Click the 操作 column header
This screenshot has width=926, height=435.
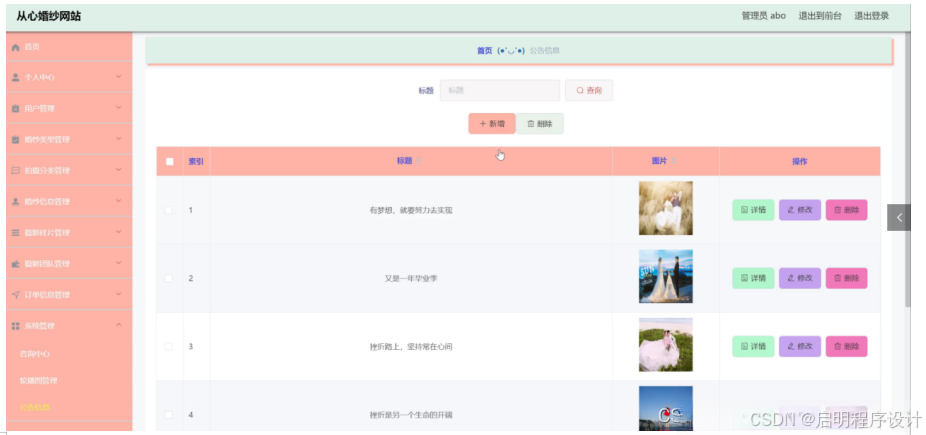[800, 161]
